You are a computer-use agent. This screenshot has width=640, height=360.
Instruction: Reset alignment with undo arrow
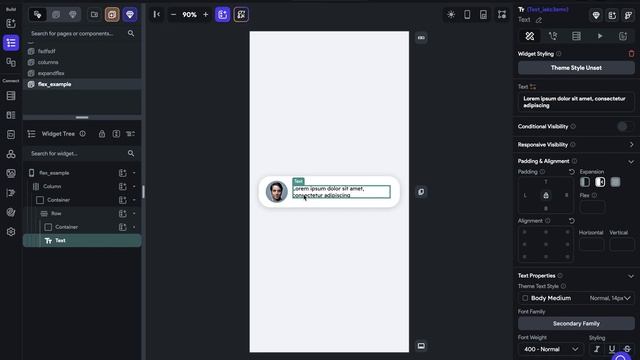(571, 221)
